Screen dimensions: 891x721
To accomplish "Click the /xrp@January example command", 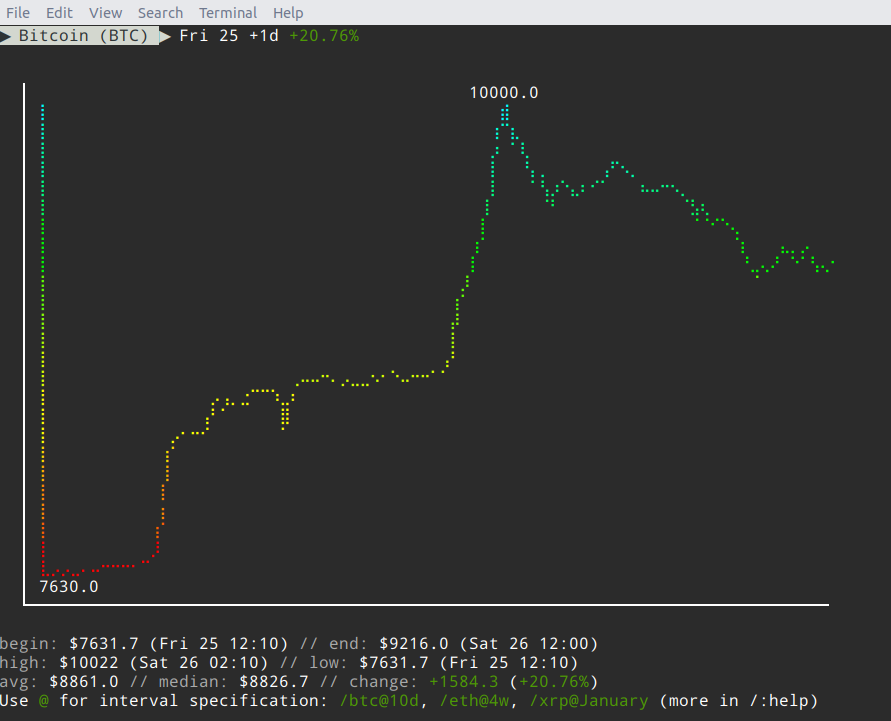I will click(589, 701).
